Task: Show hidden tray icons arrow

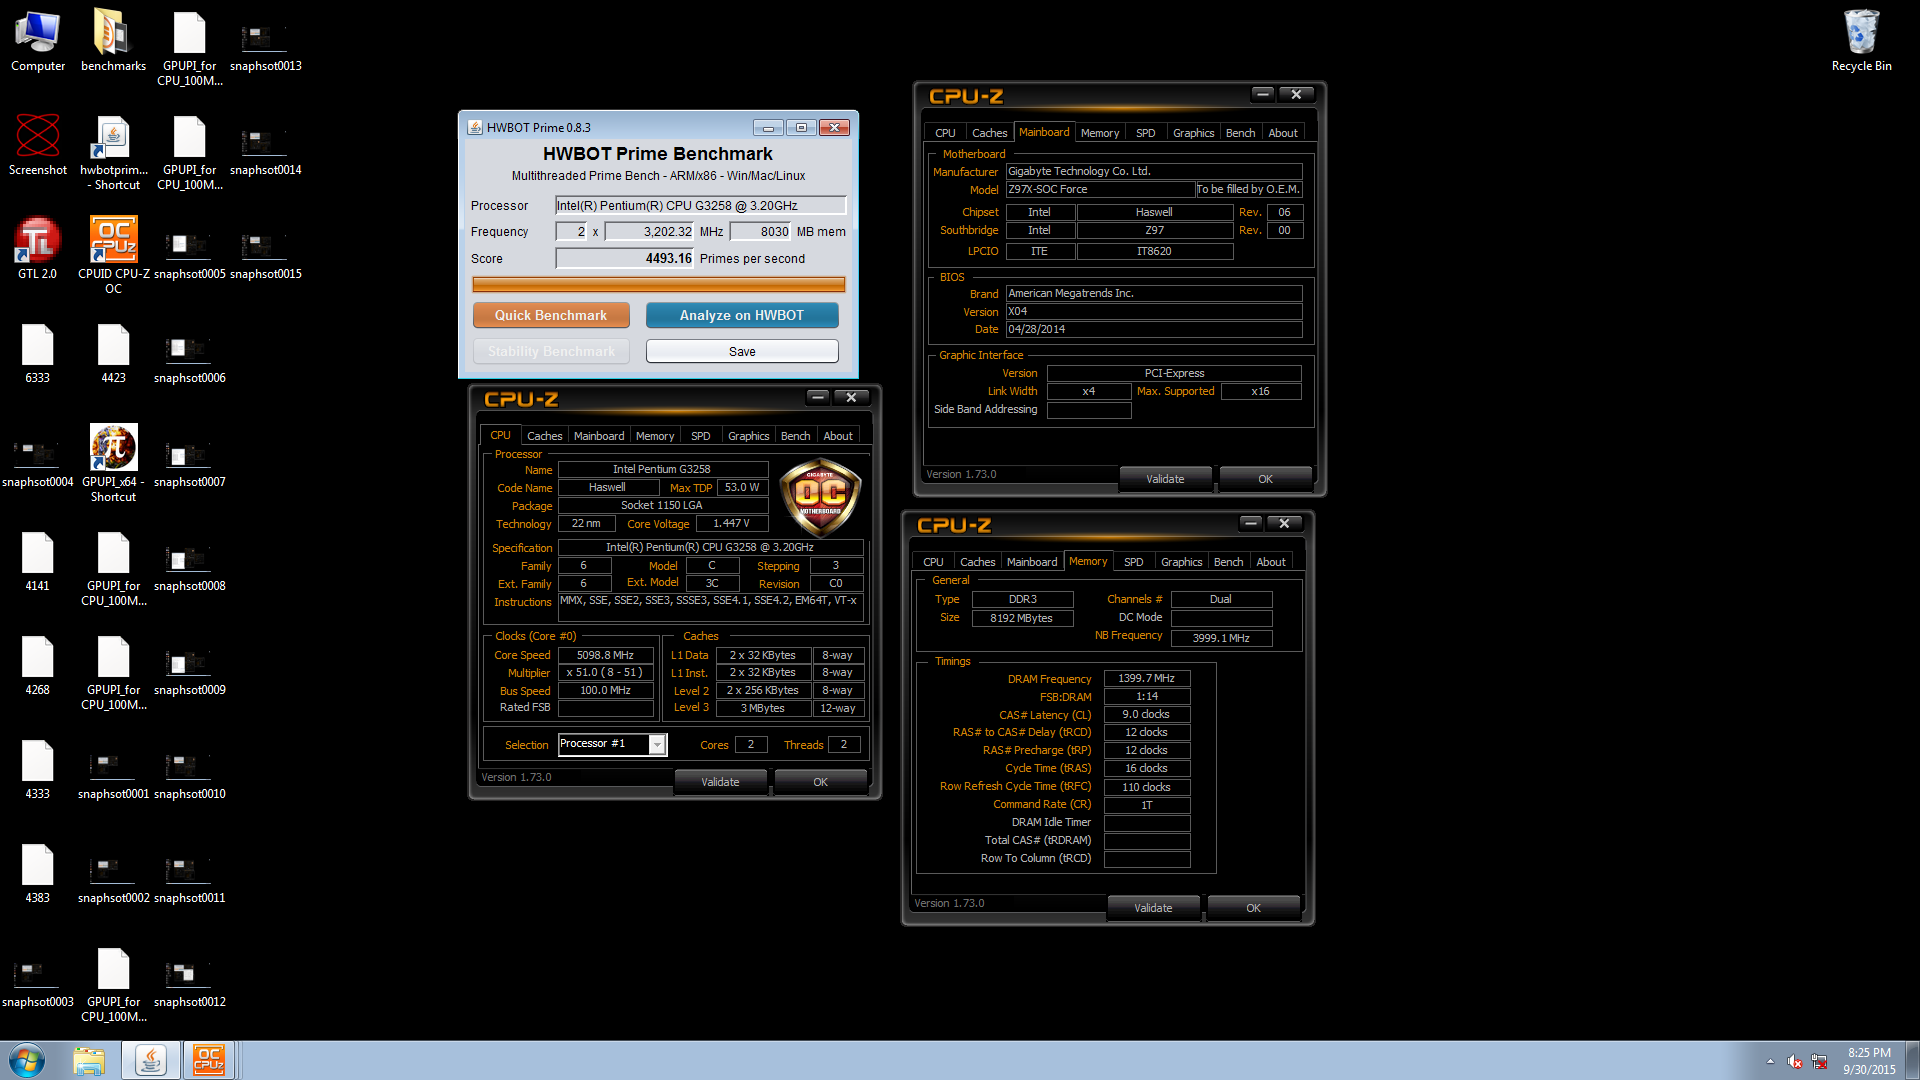Action: click(x=1770, y=1061)
